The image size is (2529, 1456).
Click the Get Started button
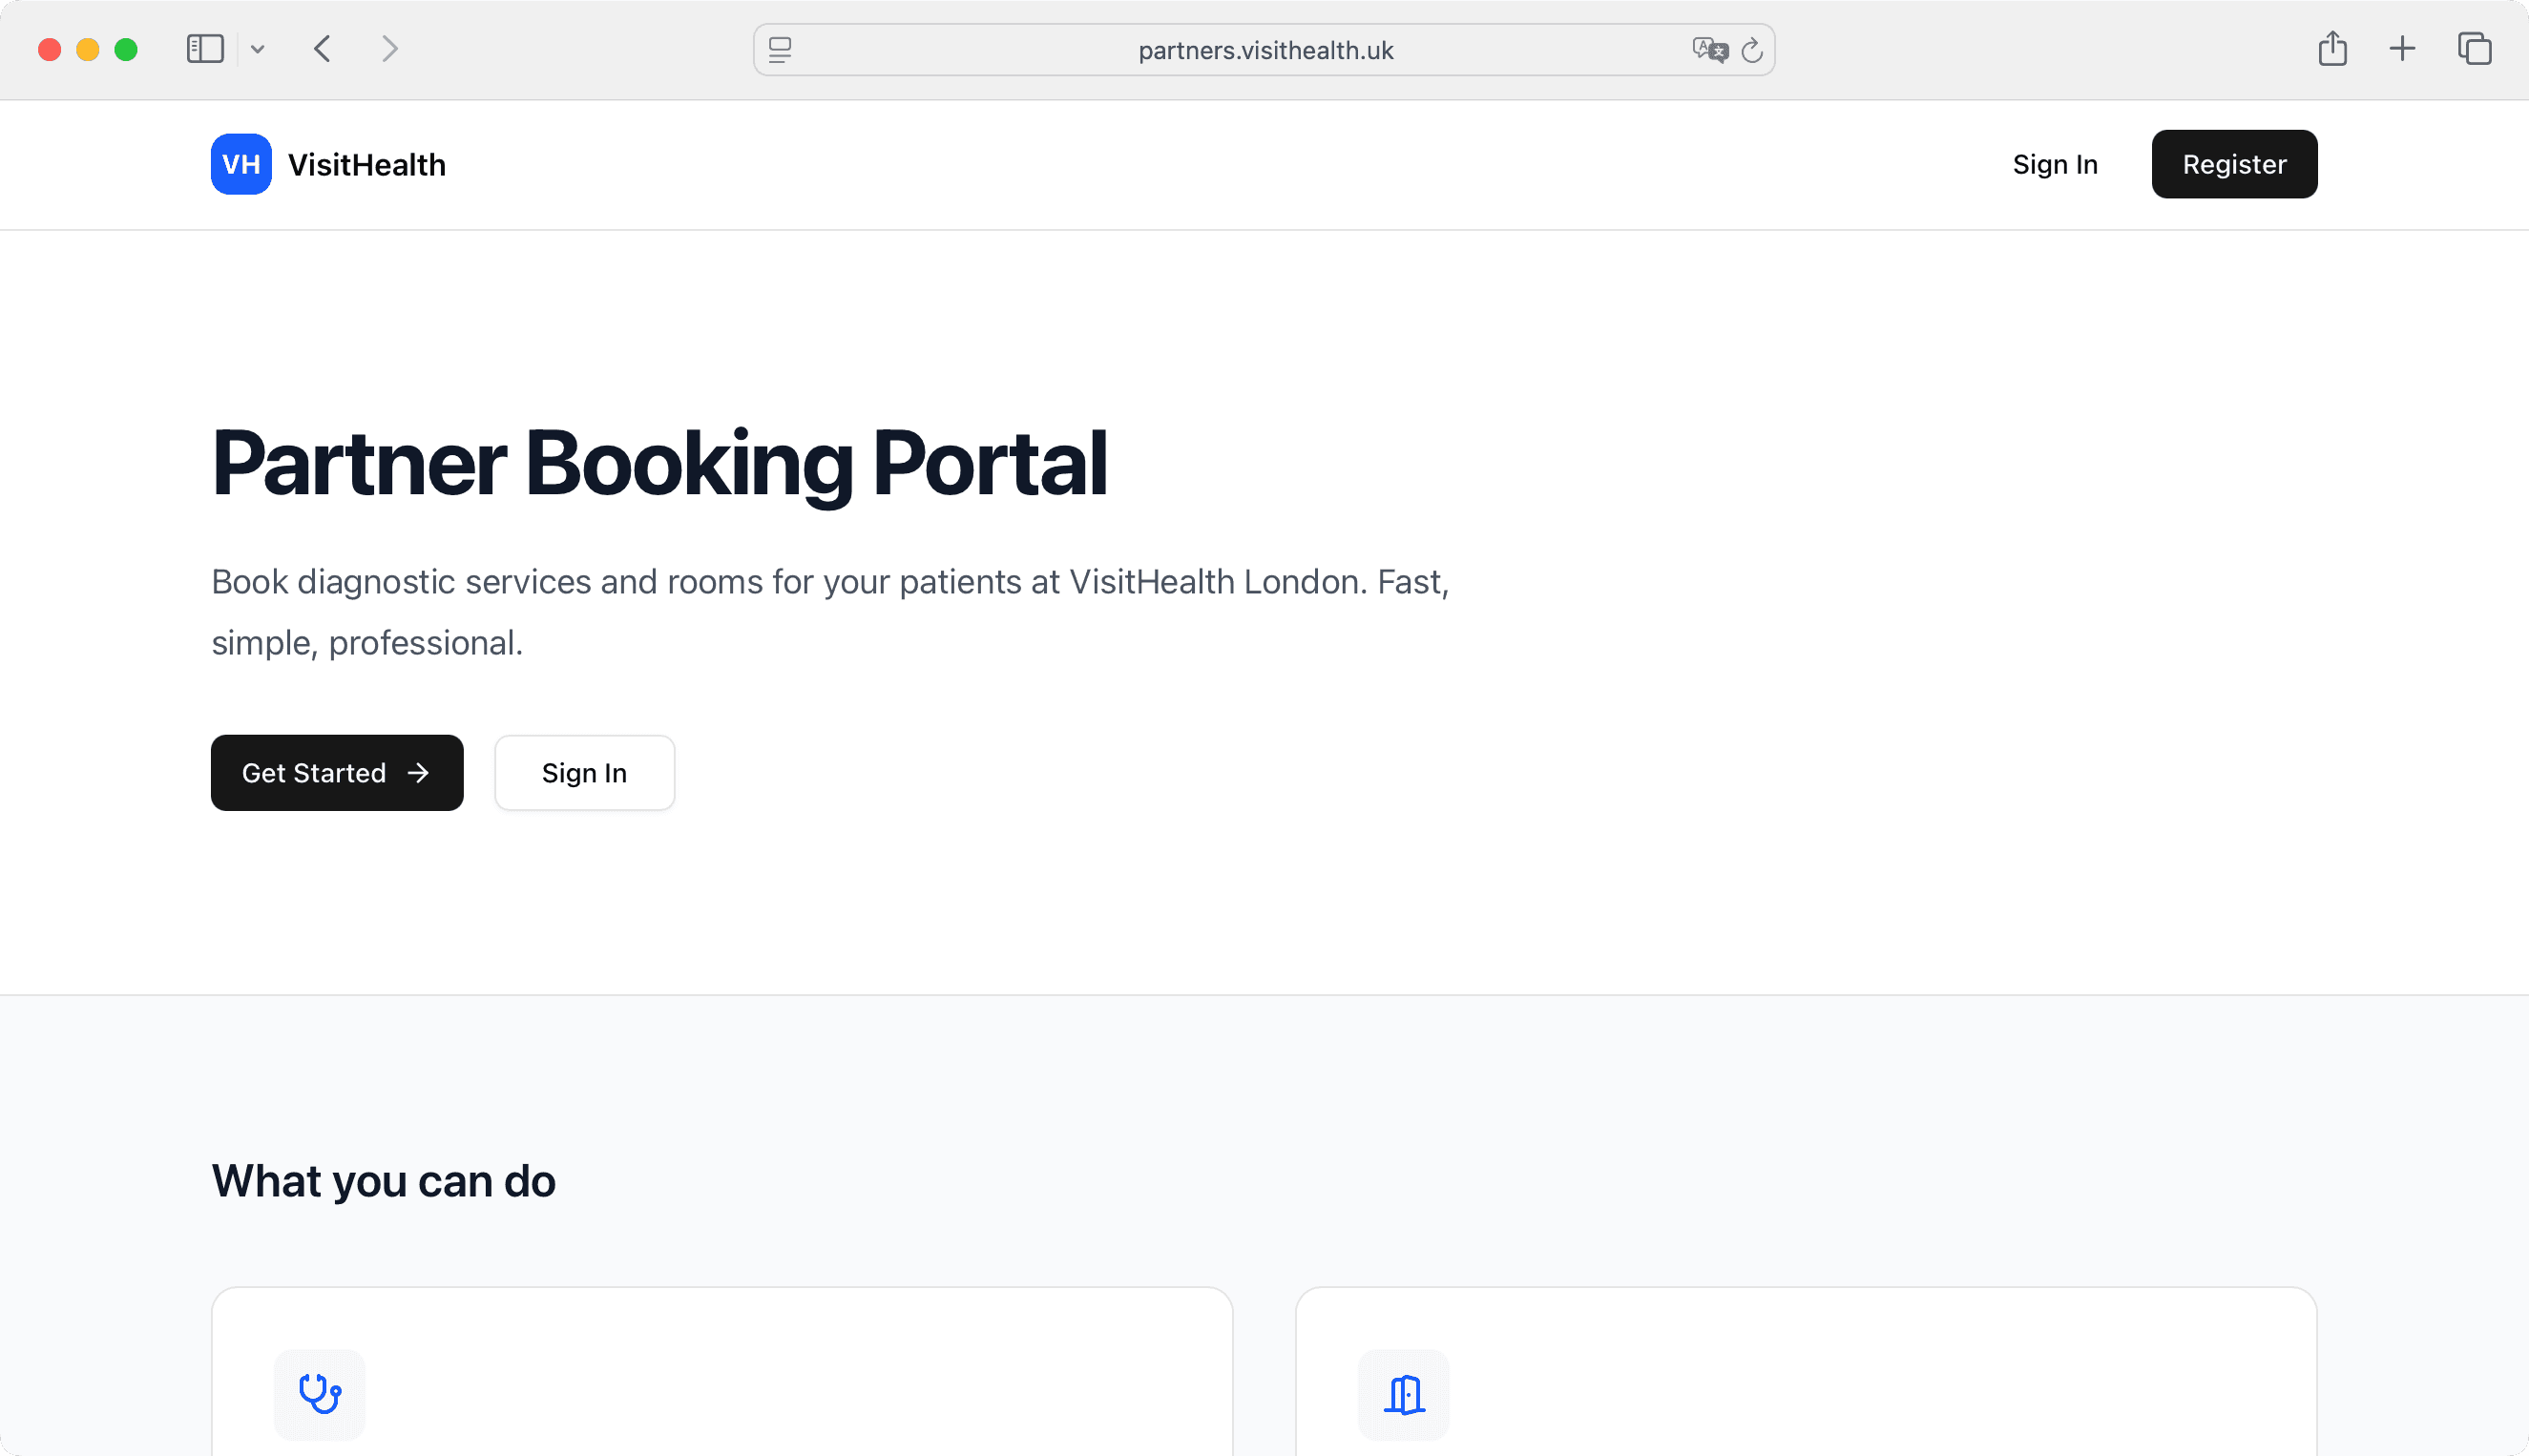pos(337,773)
